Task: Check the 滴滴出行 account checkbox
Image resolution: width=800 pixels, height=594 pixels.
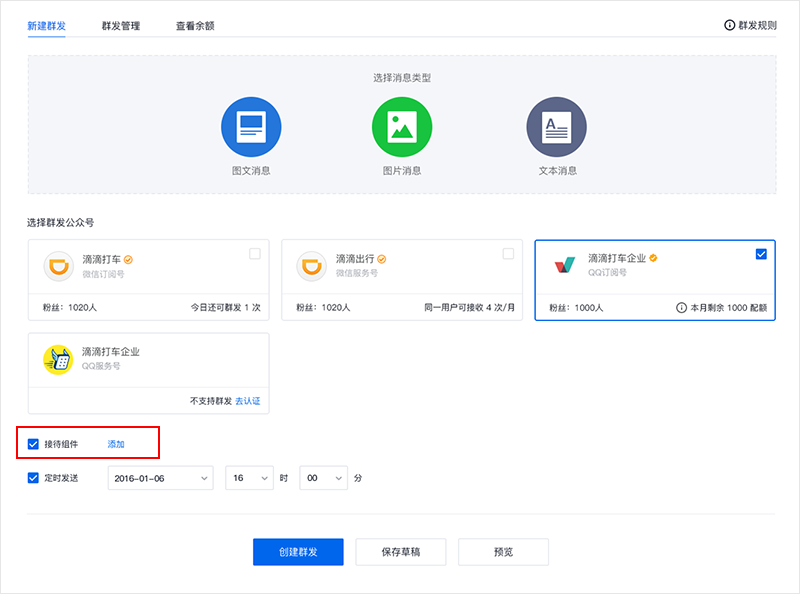Action: (508, 254)
